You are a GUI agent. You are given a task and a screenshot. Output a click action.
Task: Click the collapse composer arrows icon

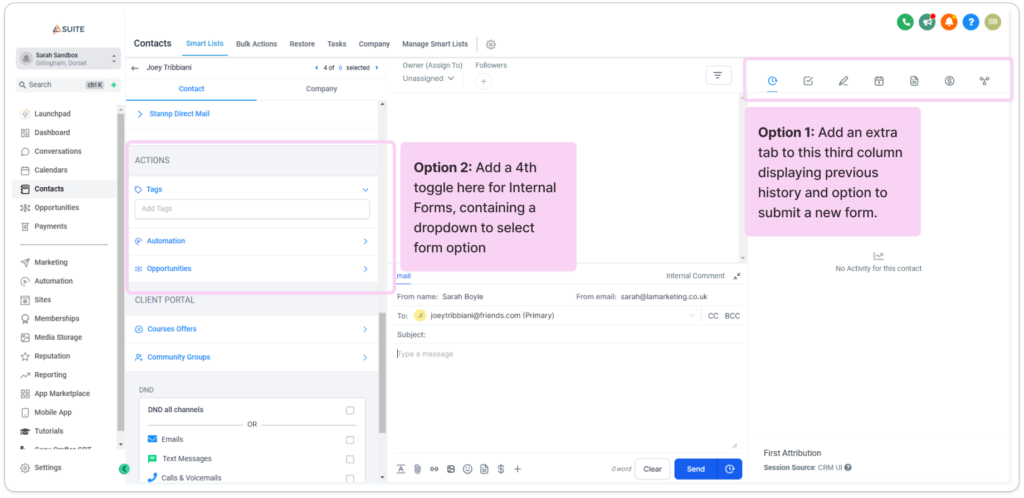[x=737, y=277]
